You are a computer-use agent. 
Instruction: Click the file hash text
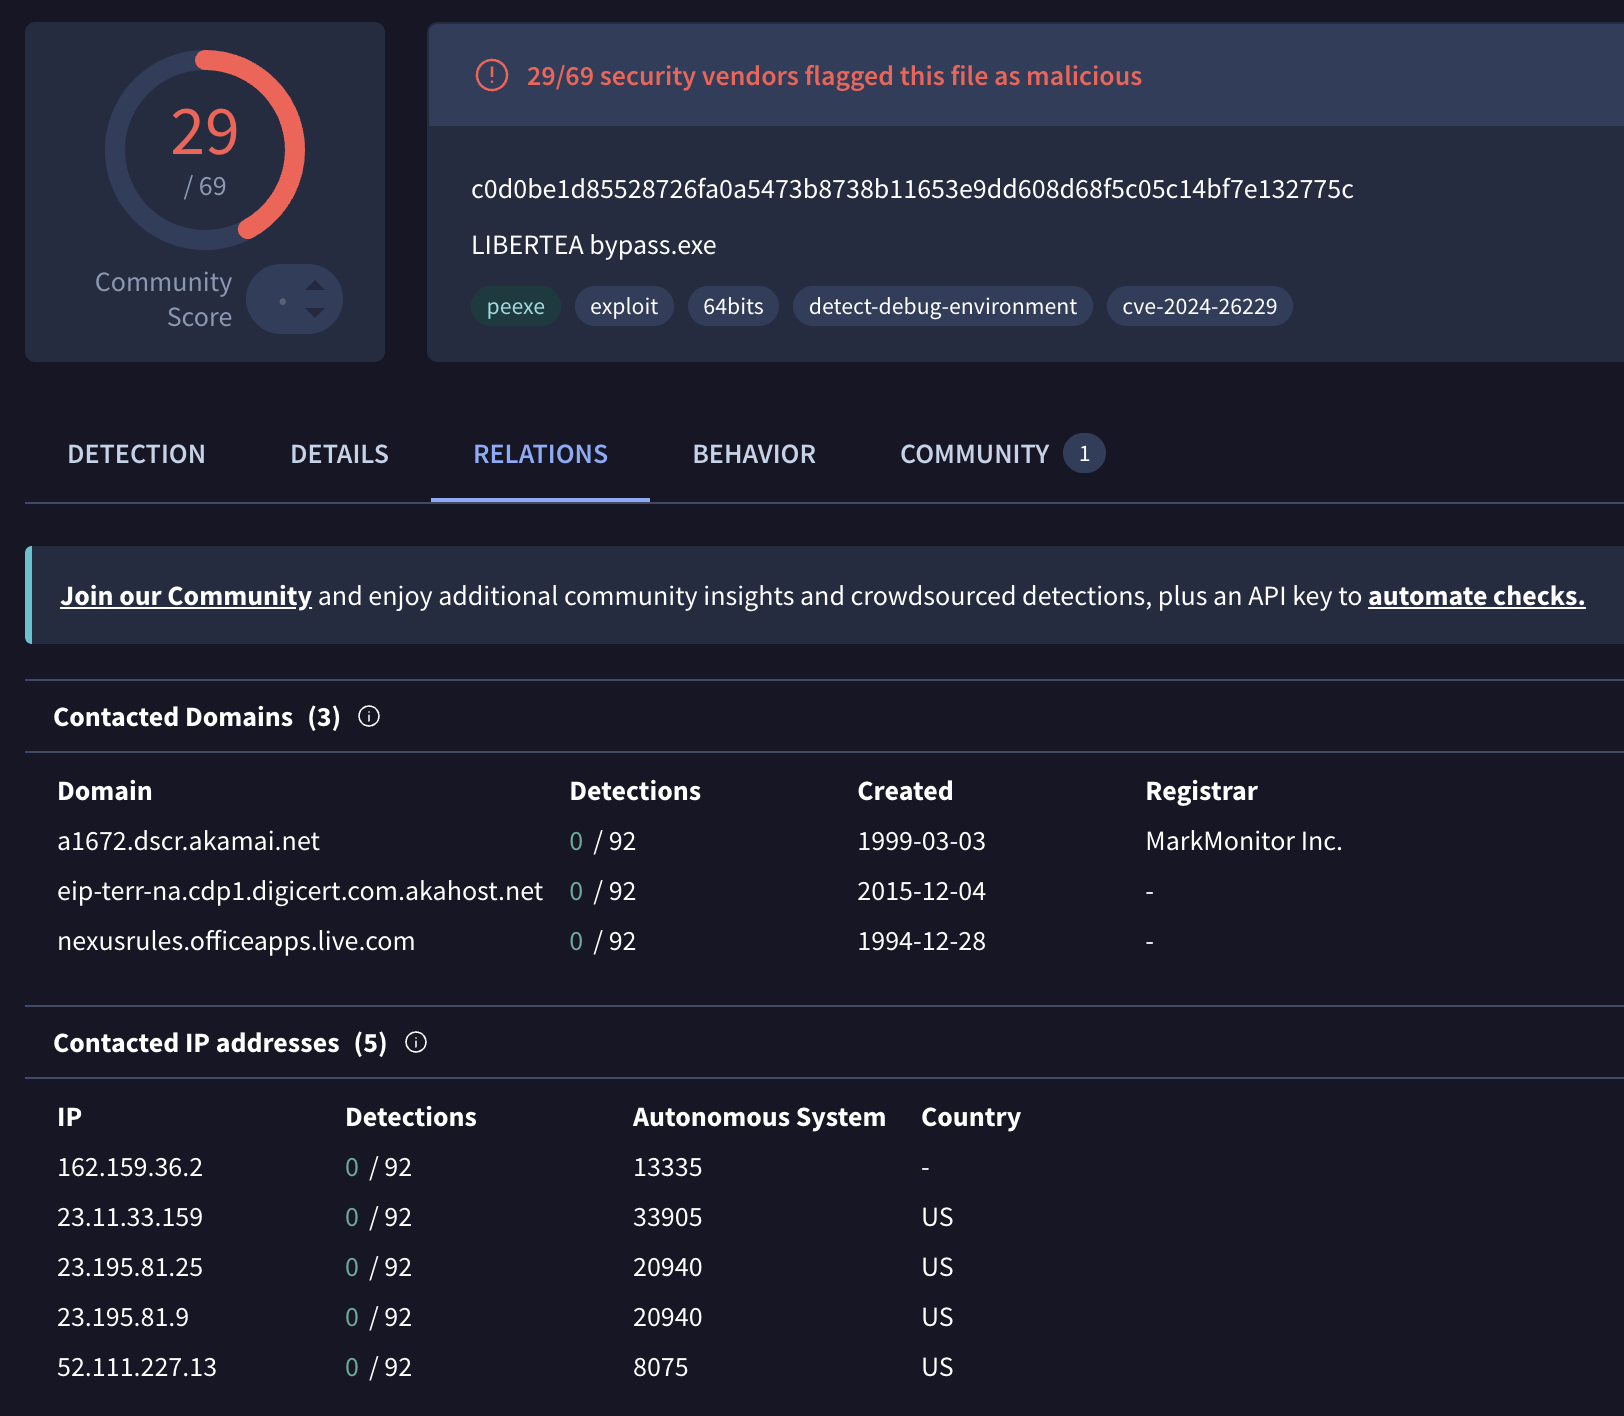(x=912, y=189)
